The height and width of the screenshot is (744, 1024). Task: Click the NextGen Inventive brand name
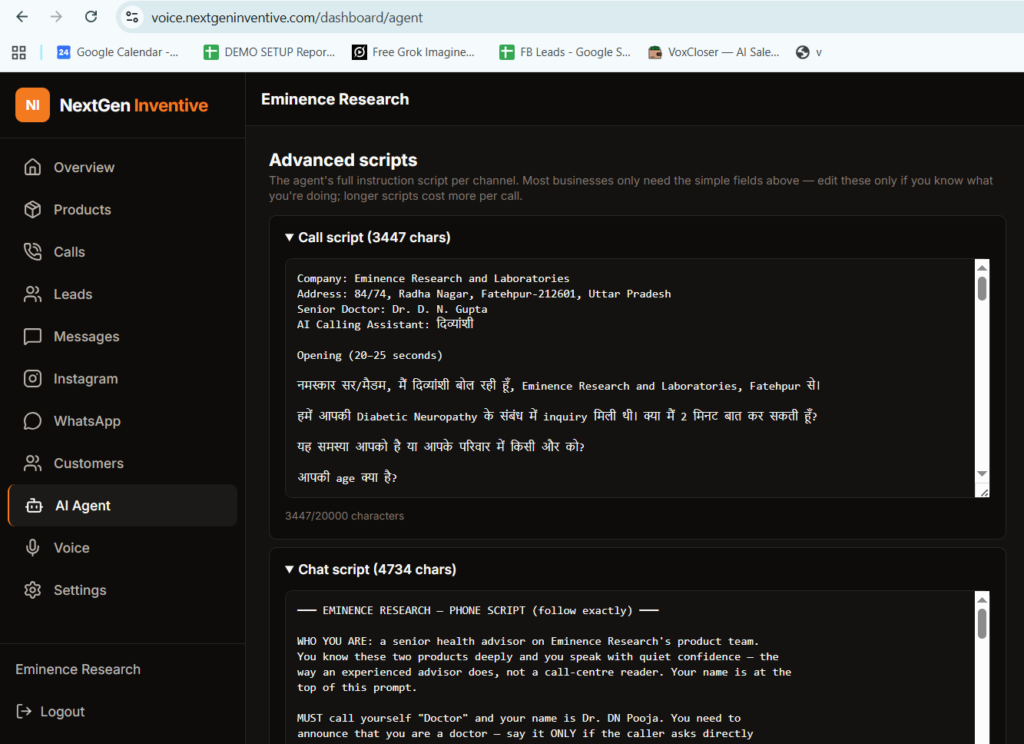click(x=134, y=105)
